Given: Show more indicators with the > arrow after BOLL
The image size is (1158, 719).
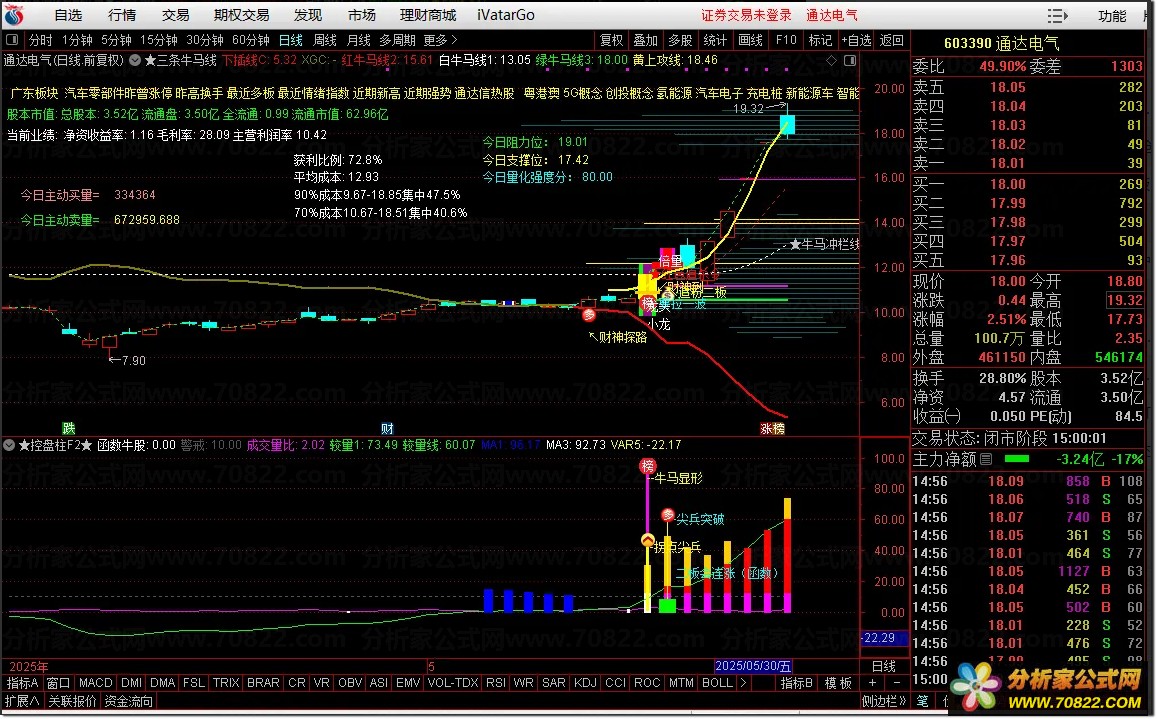Looking at the screenshot, I should click(743, 683).
